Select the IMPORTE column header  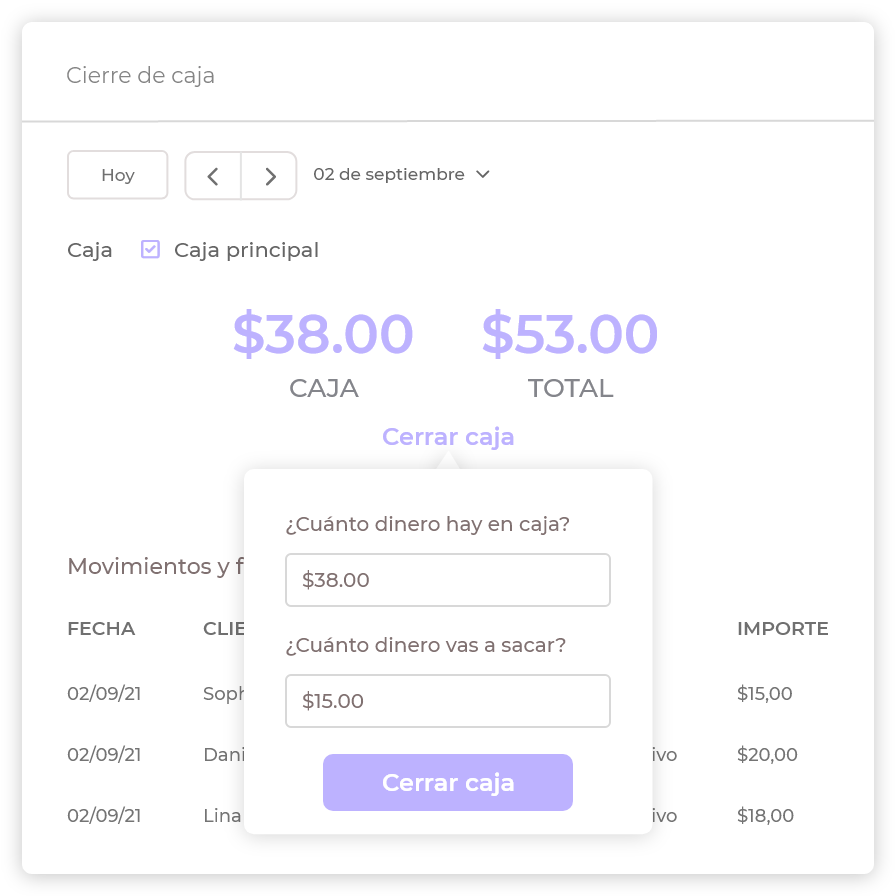pyautogui.click(x=782, y=629)
